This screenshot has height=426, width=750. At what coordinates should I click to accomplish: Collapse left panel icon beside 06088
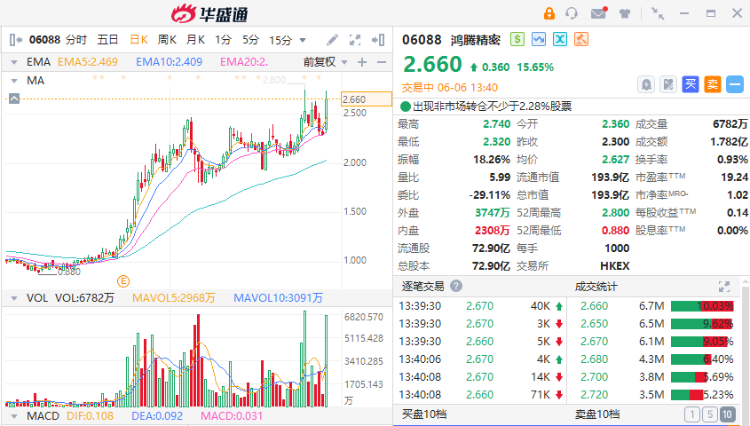point(15,40)
